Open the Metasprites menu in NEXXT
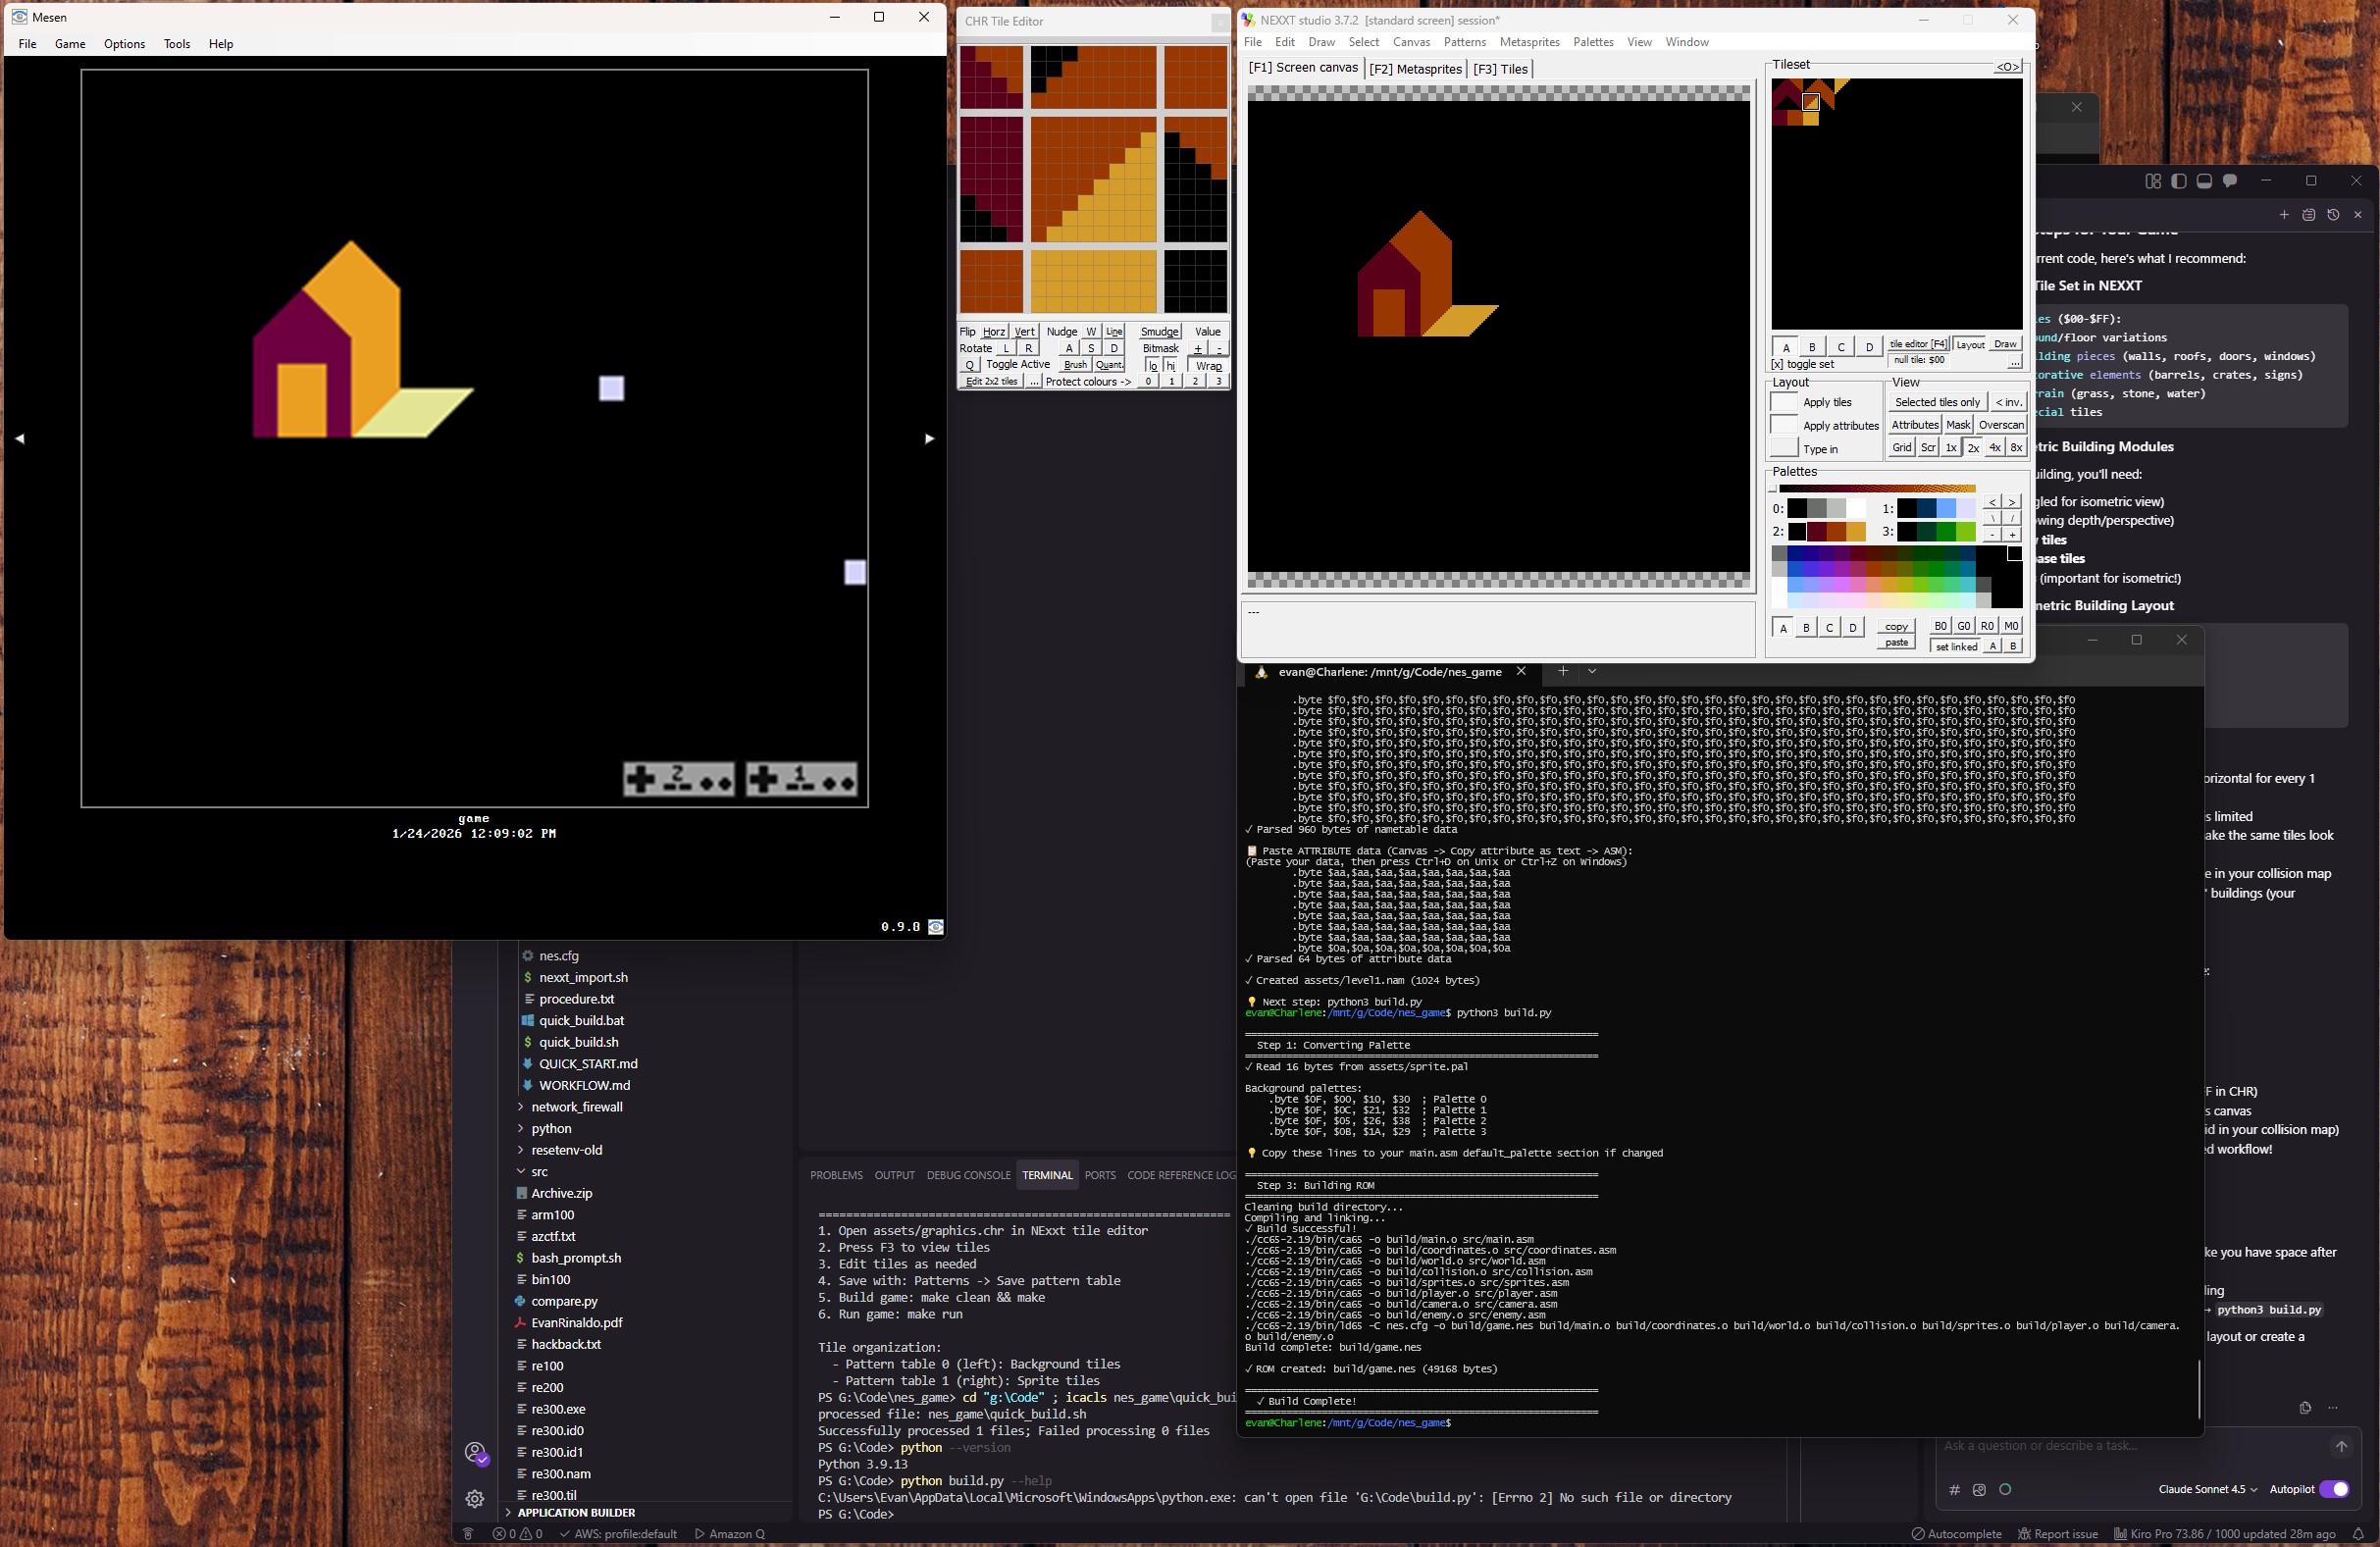Image resolution: width=2380 pixels, height=1547 pixels. tap(1529, 42)
